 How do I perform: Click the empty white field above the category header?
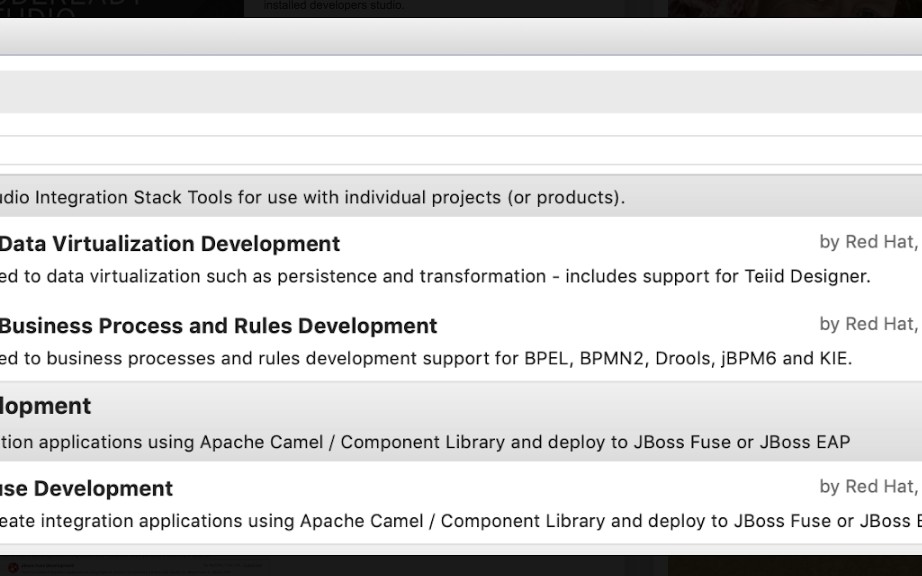point(460,150)
